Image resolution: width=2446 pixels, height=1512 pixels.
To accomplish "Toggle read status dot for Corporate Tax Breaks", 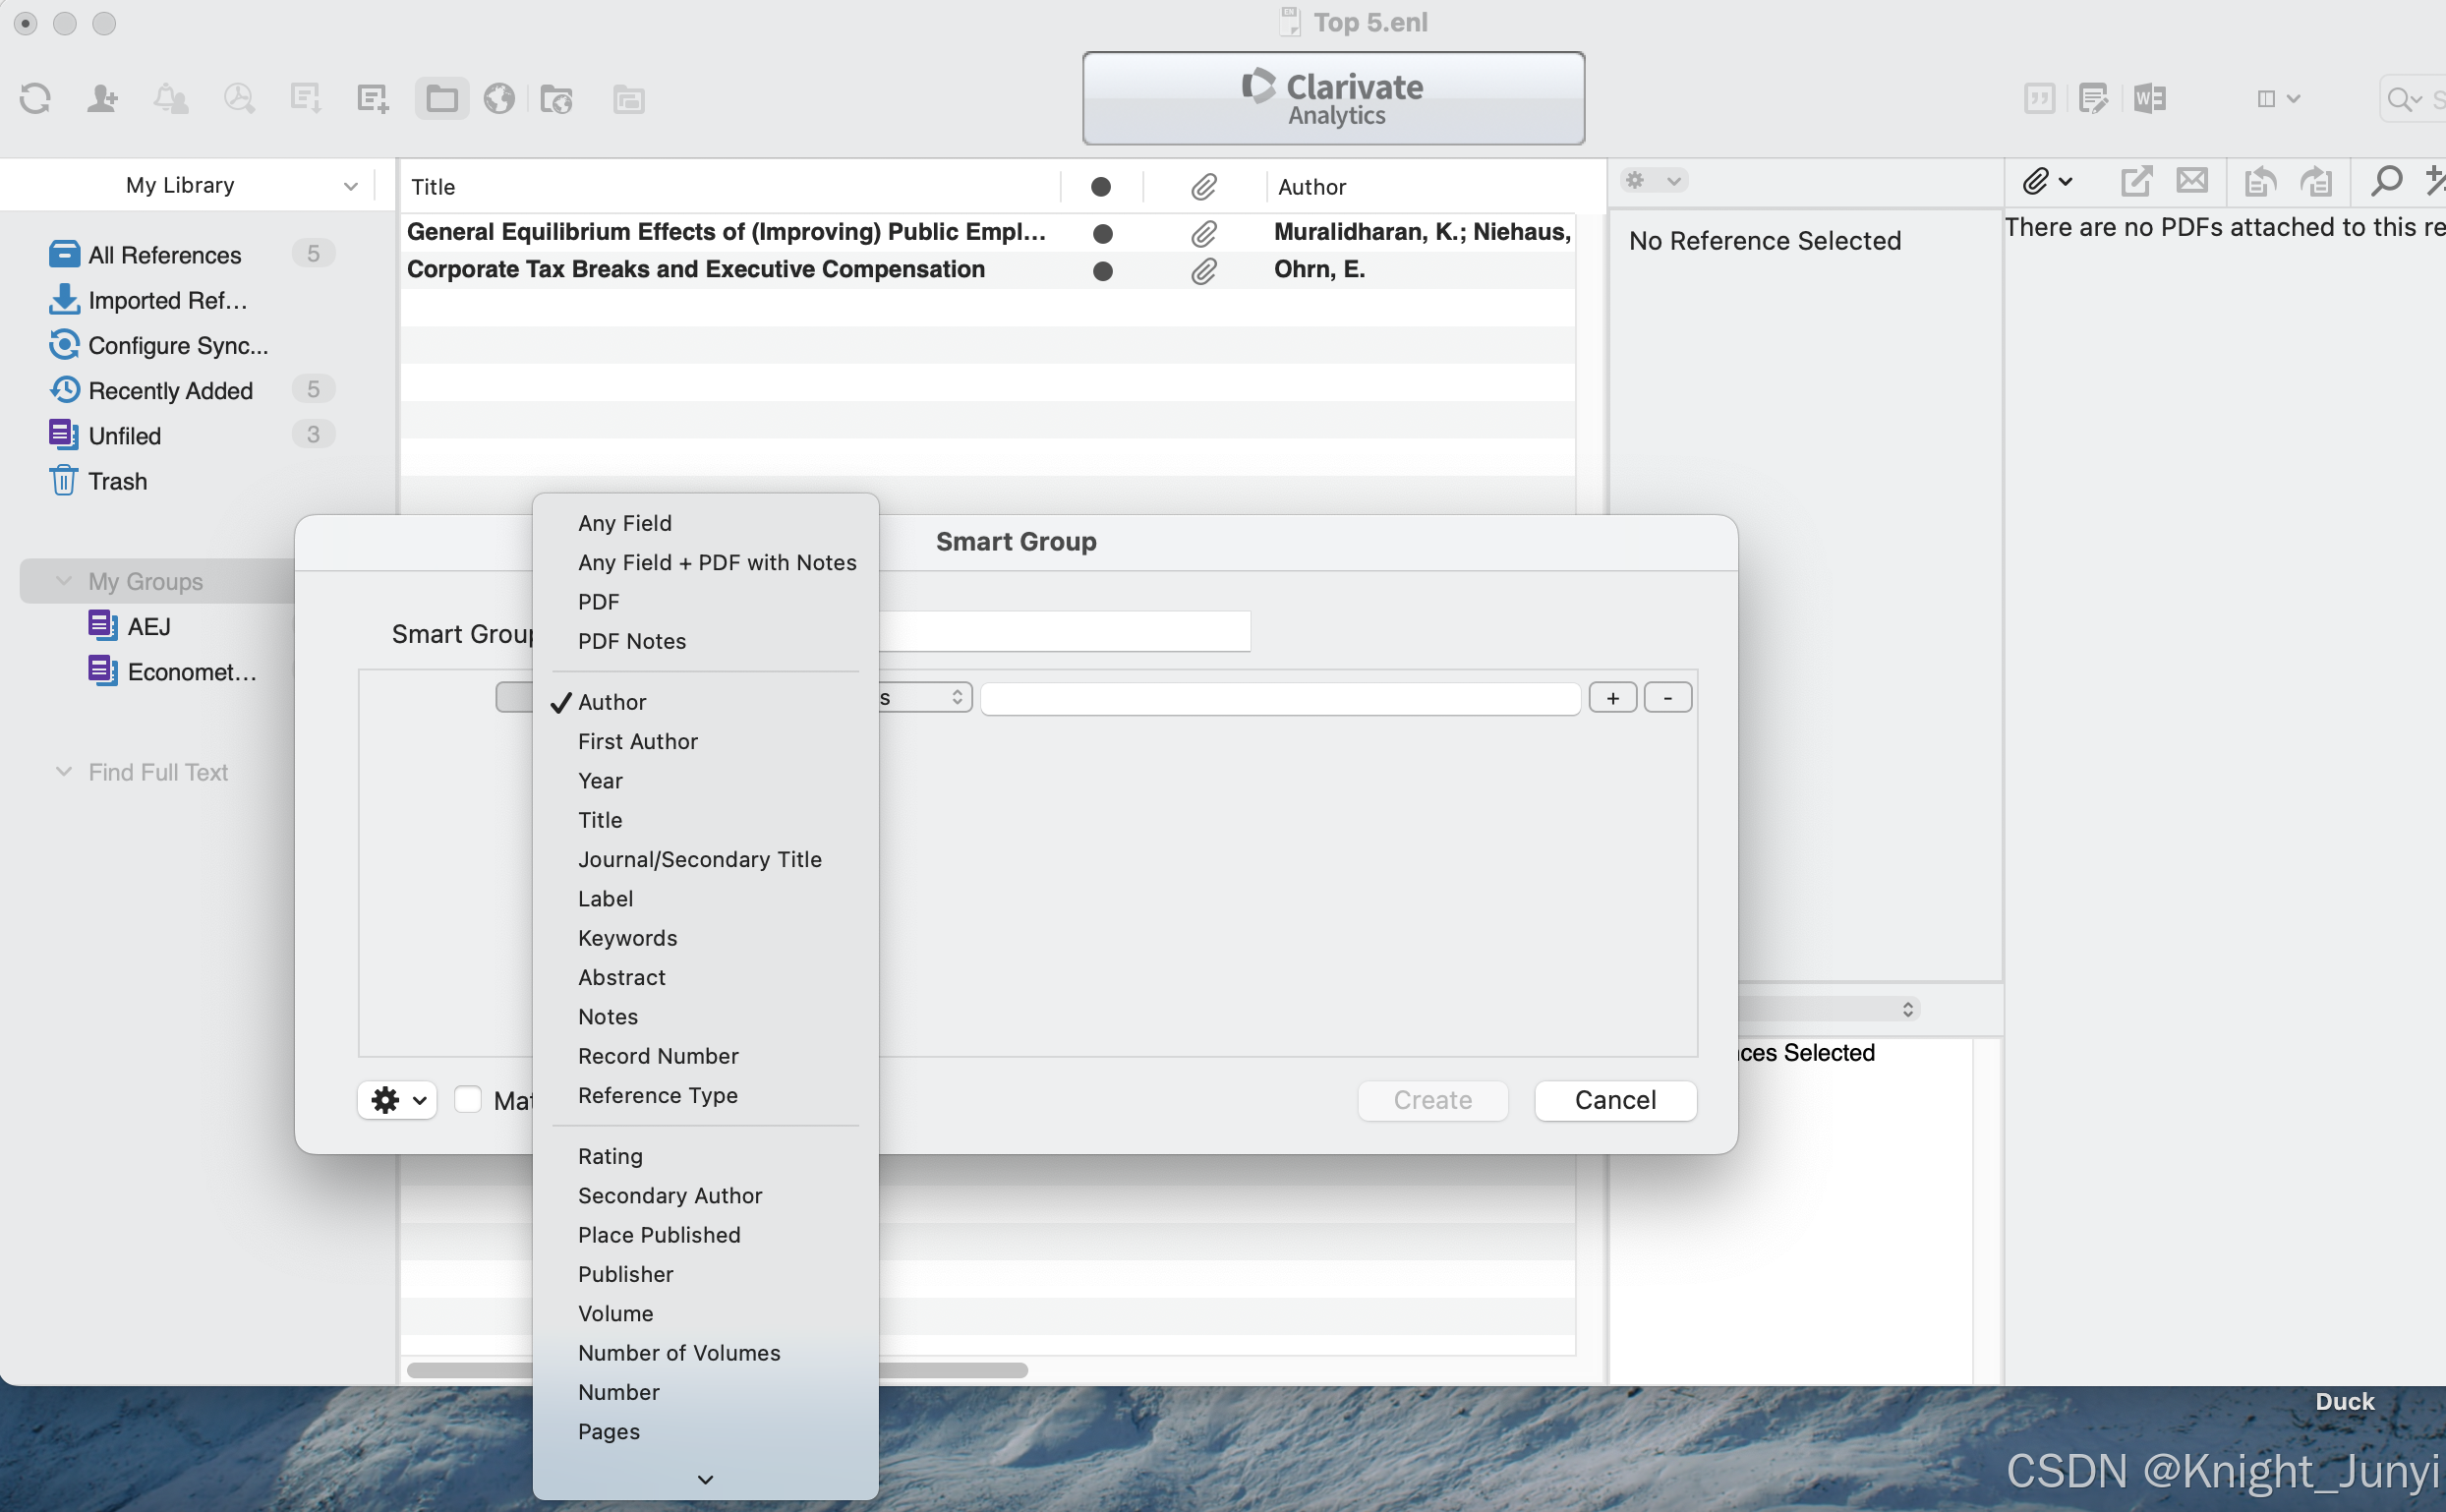I will [1102, 270].
